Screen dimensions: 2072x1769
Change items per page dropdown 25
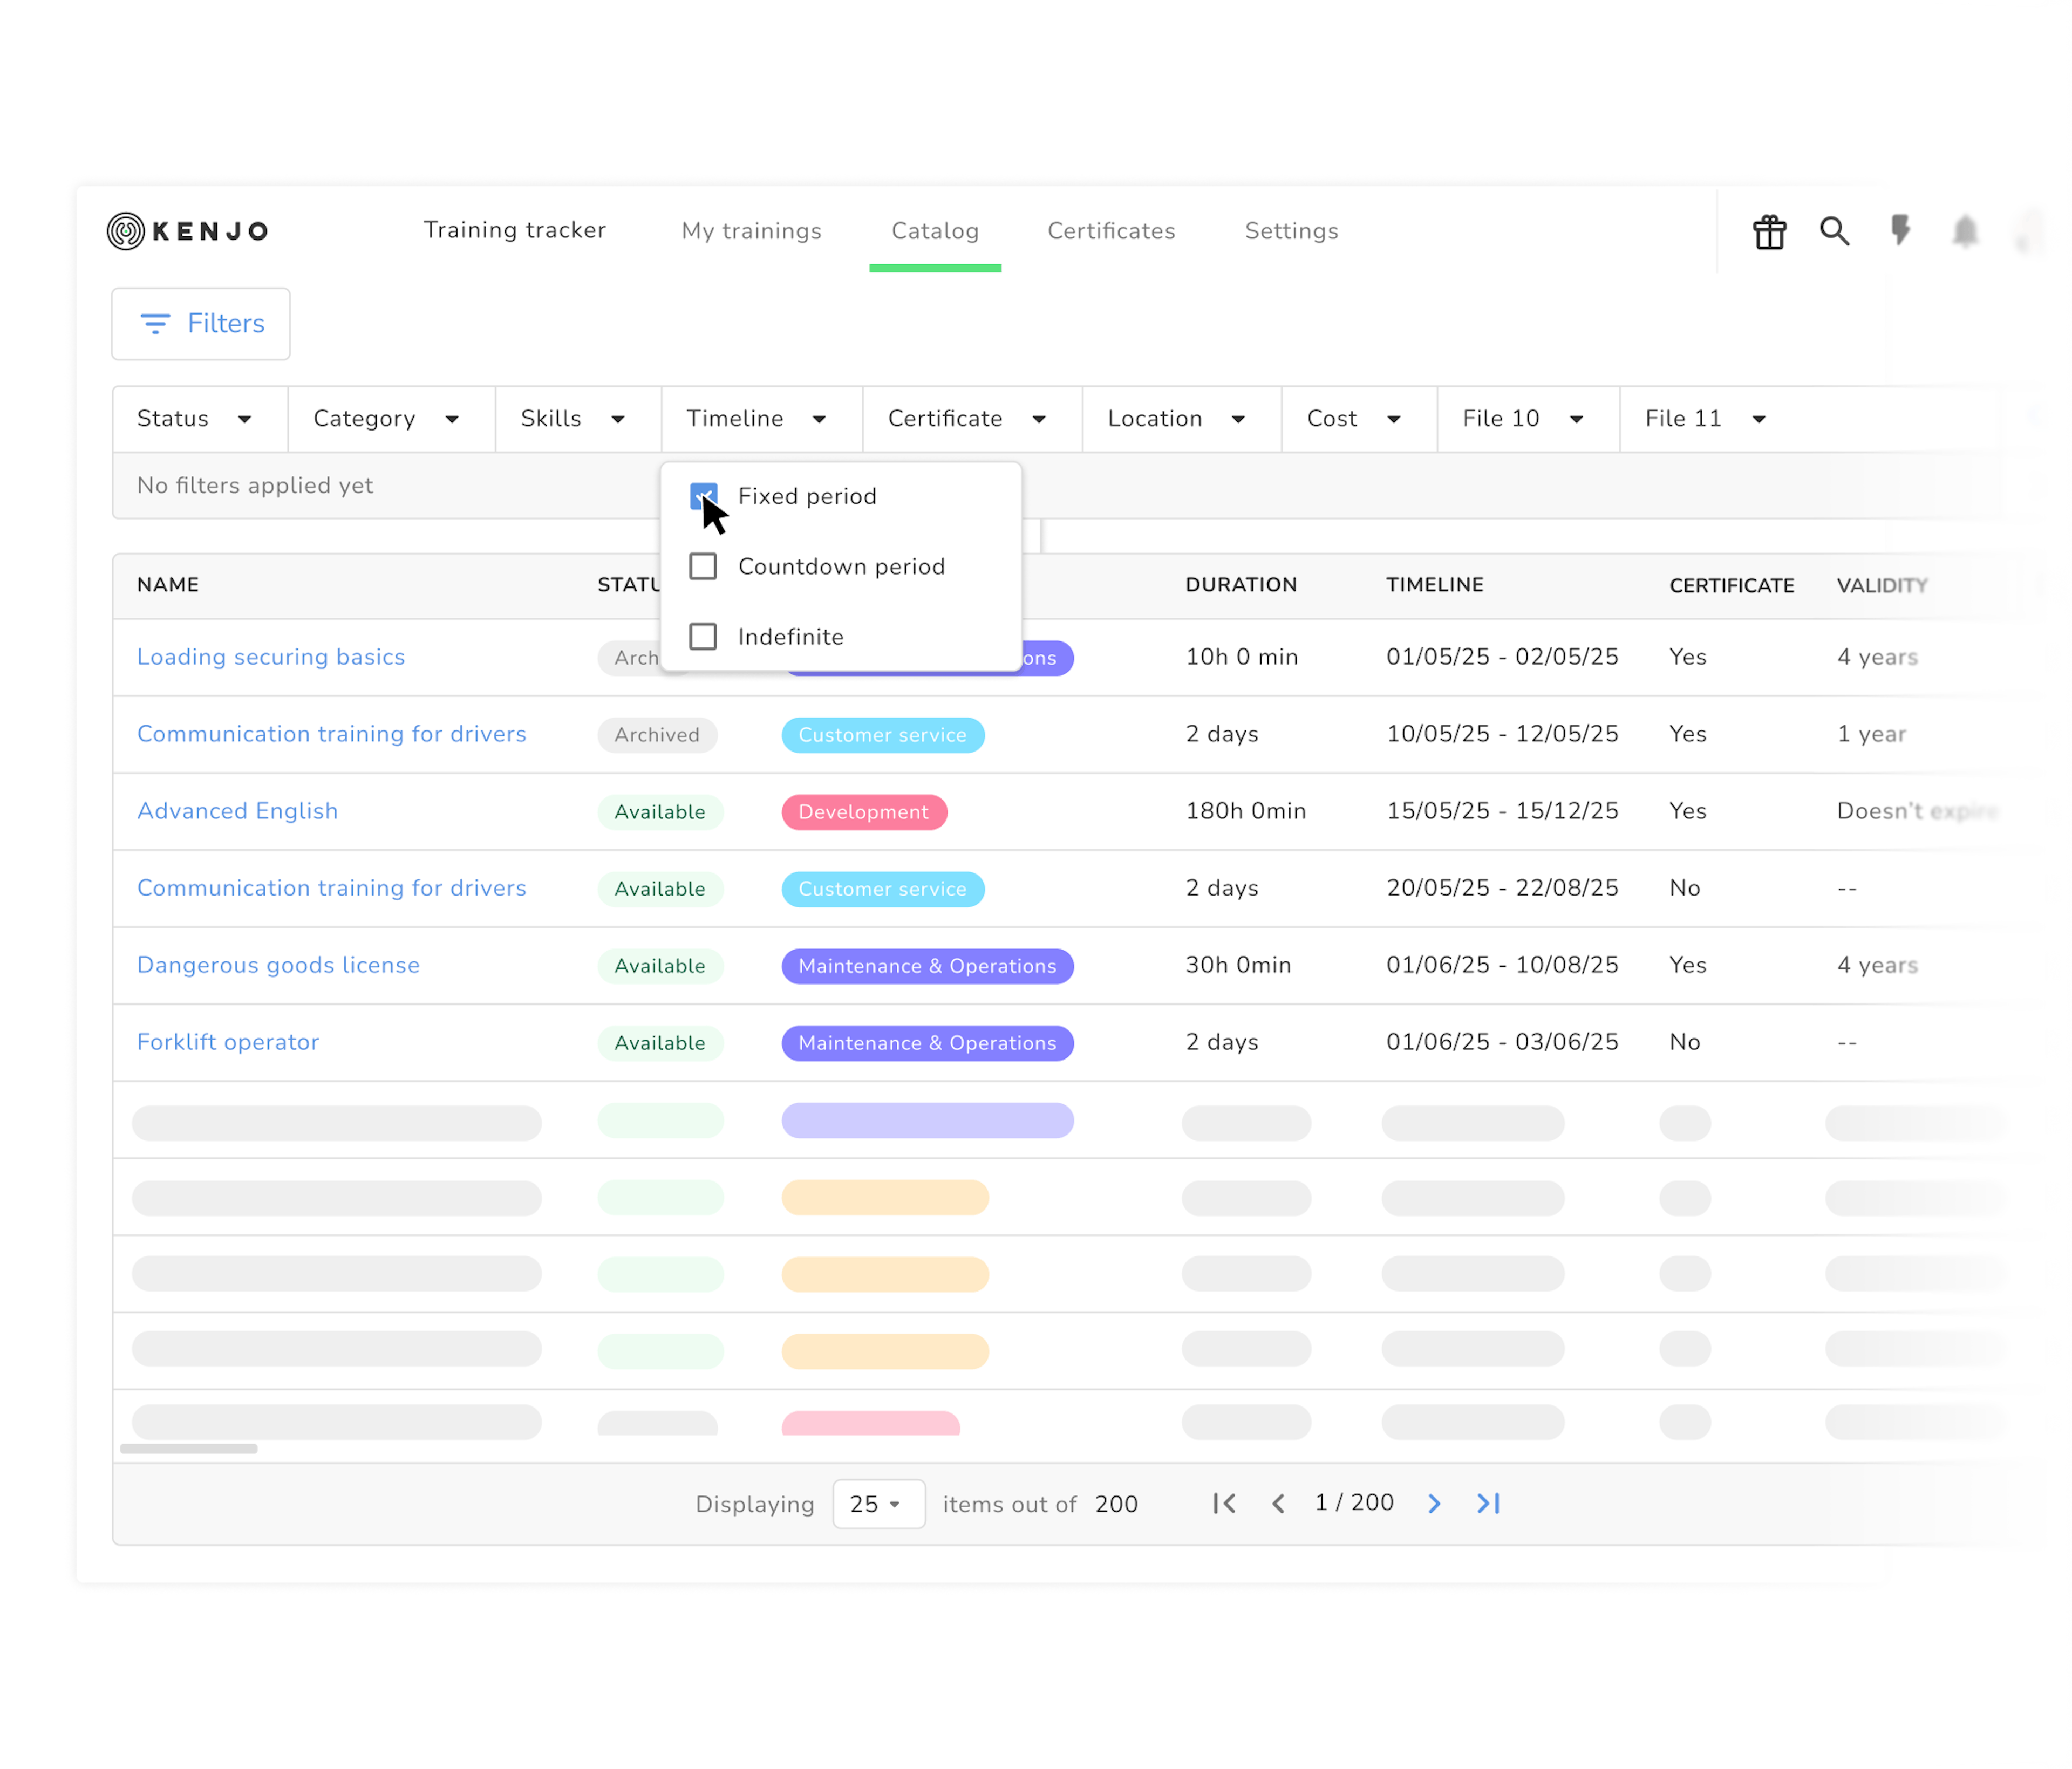877,1504
